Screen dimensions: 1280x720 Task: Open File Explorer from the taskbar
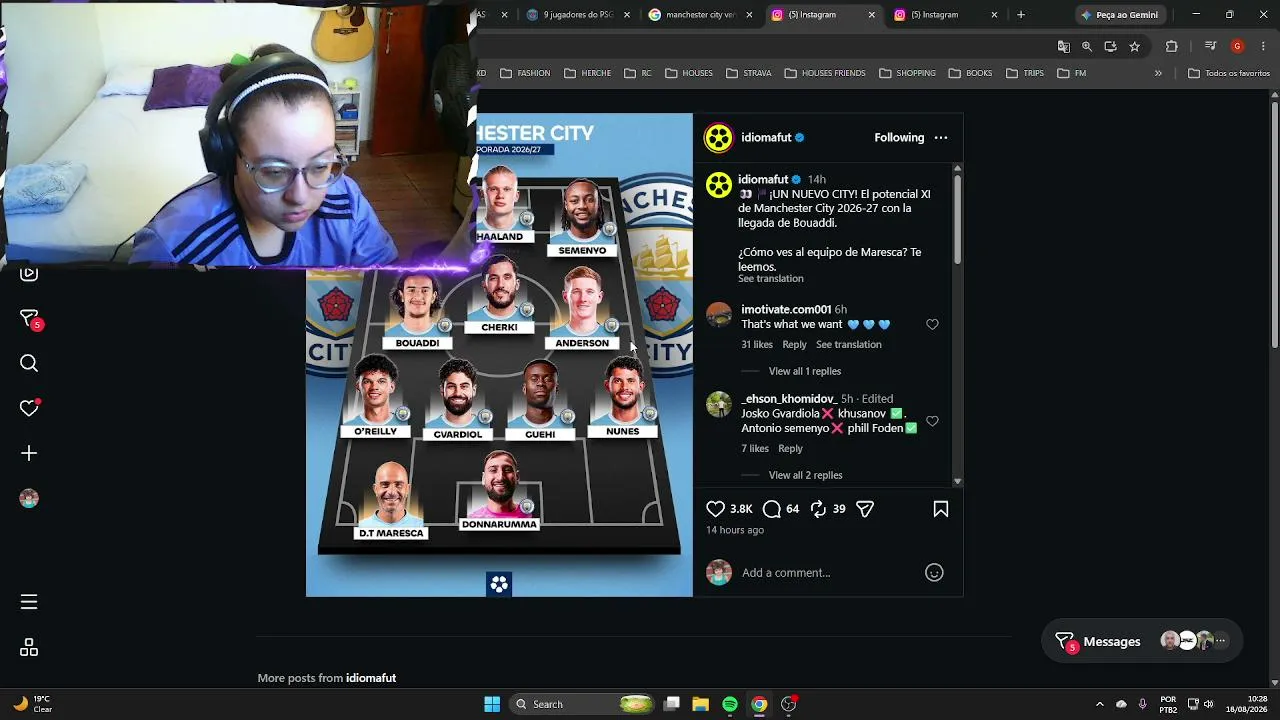click(x=700, y=704)
